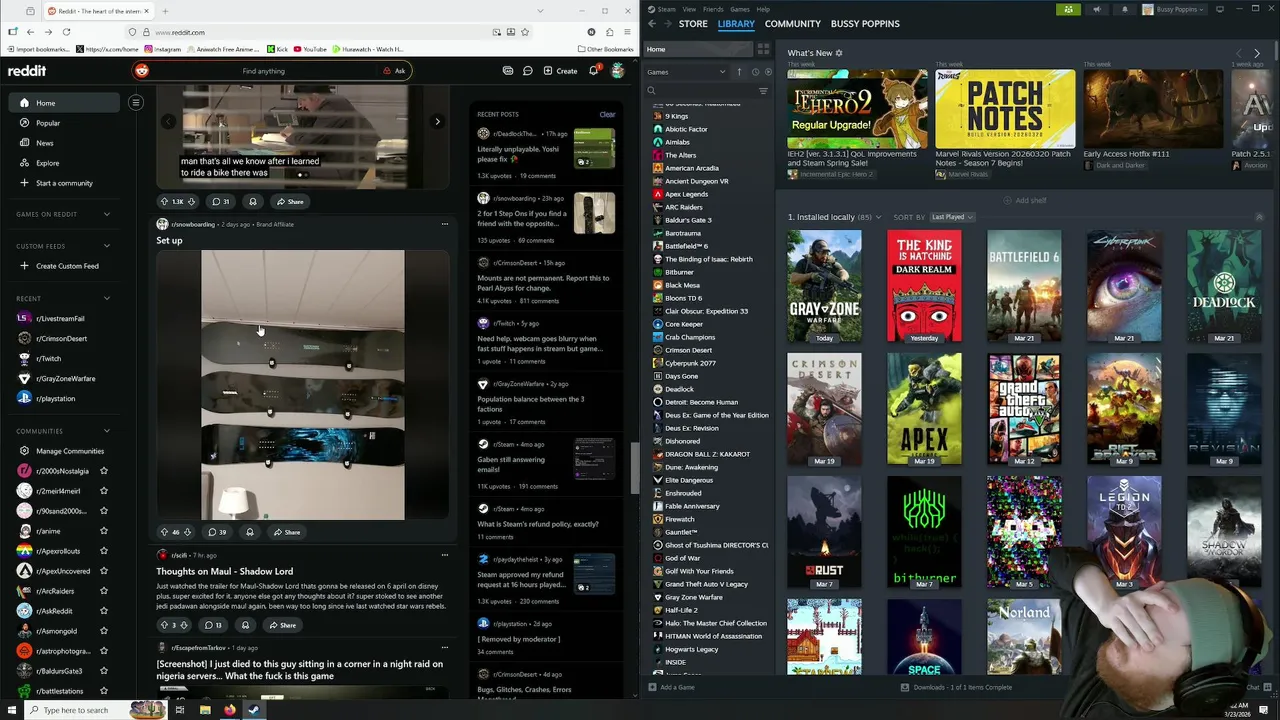Image resolution: width=1280 pixels, height=720 pixels.
Task: Favorite r/Apexrollouts with star
Action: point(104,551)
